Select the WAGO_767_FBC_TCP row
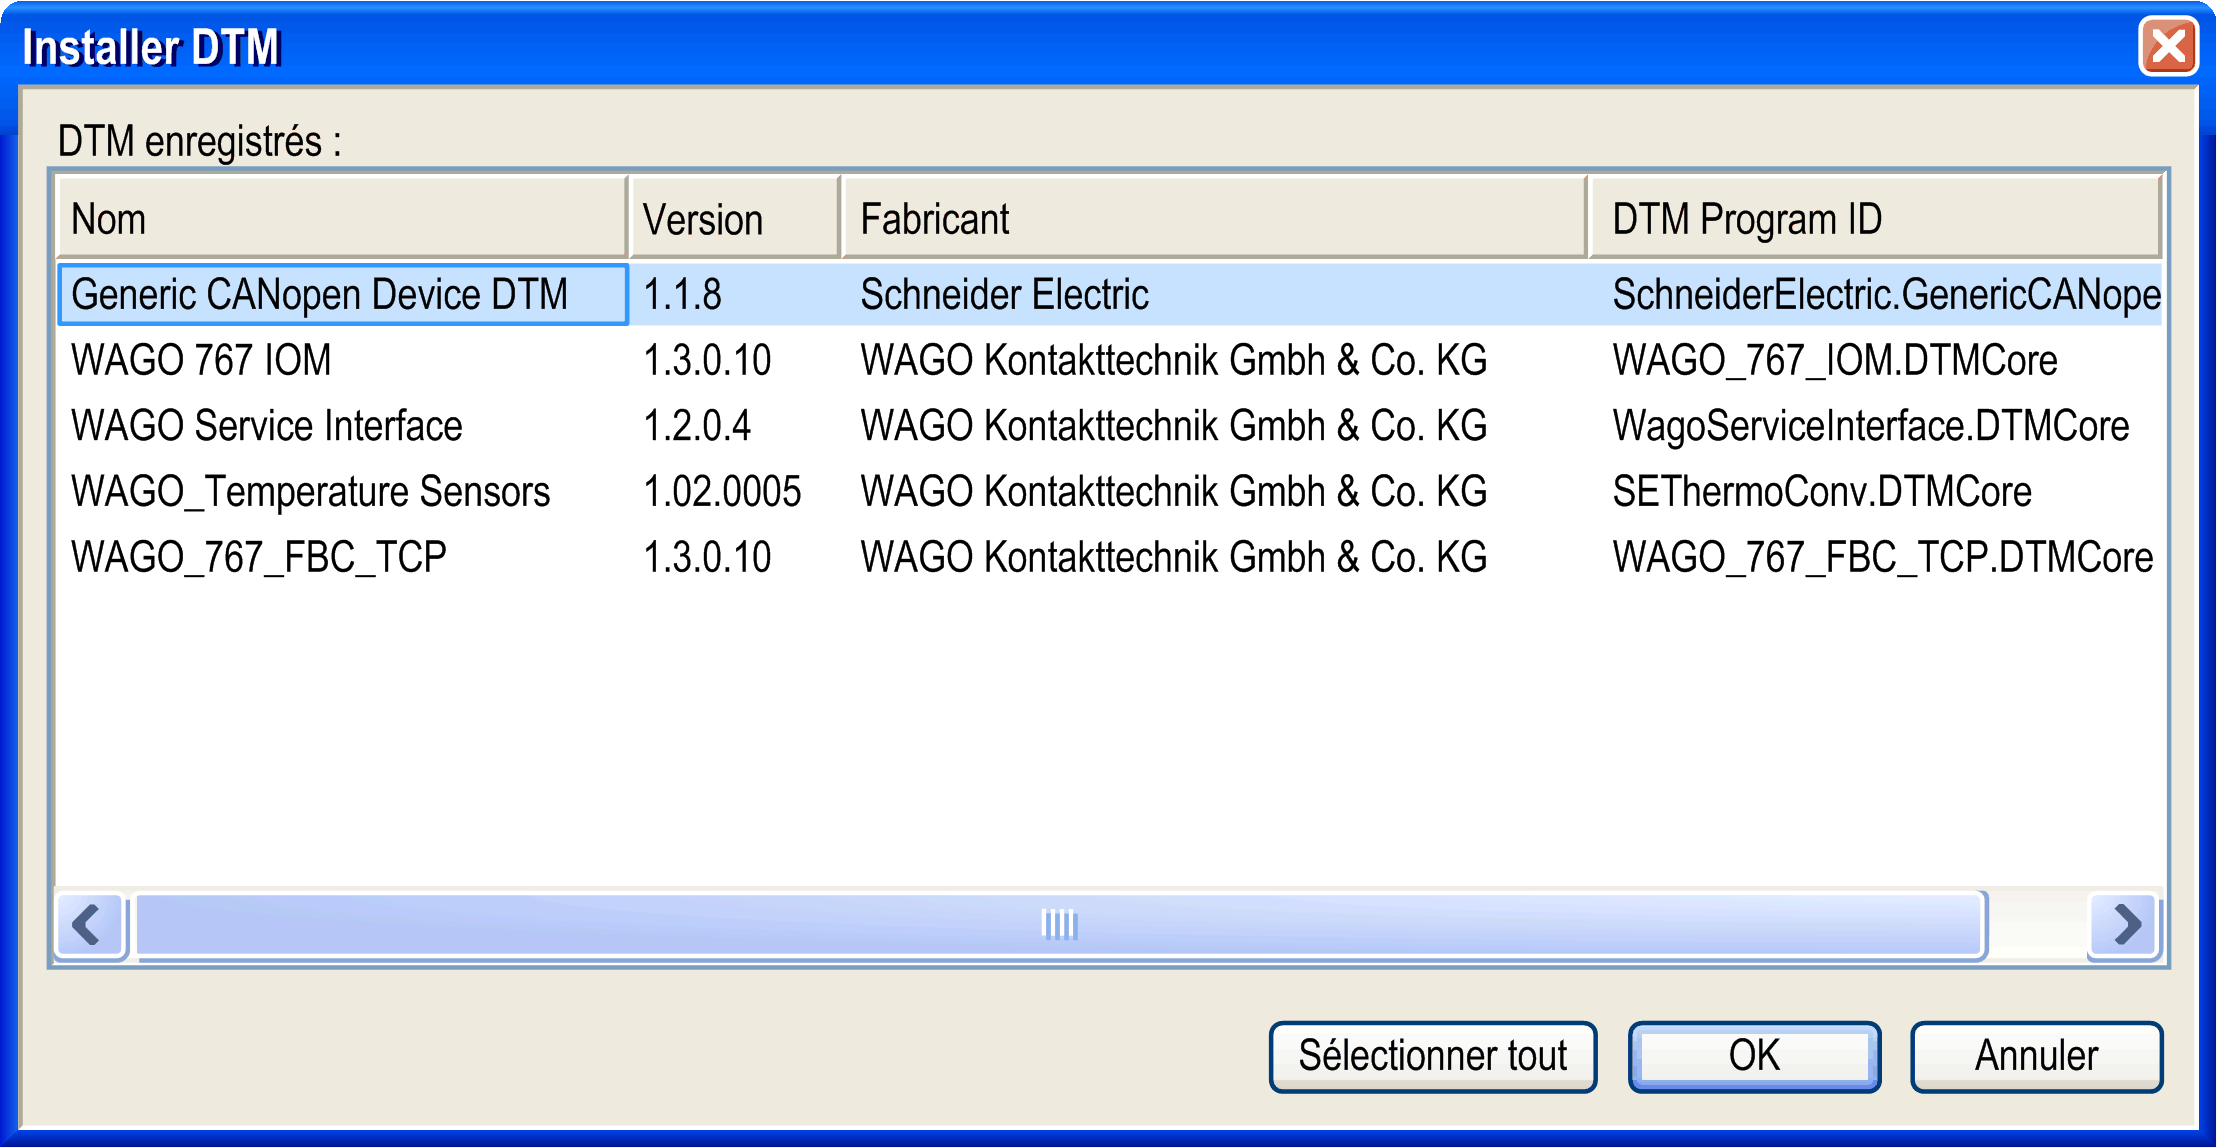 259,557
